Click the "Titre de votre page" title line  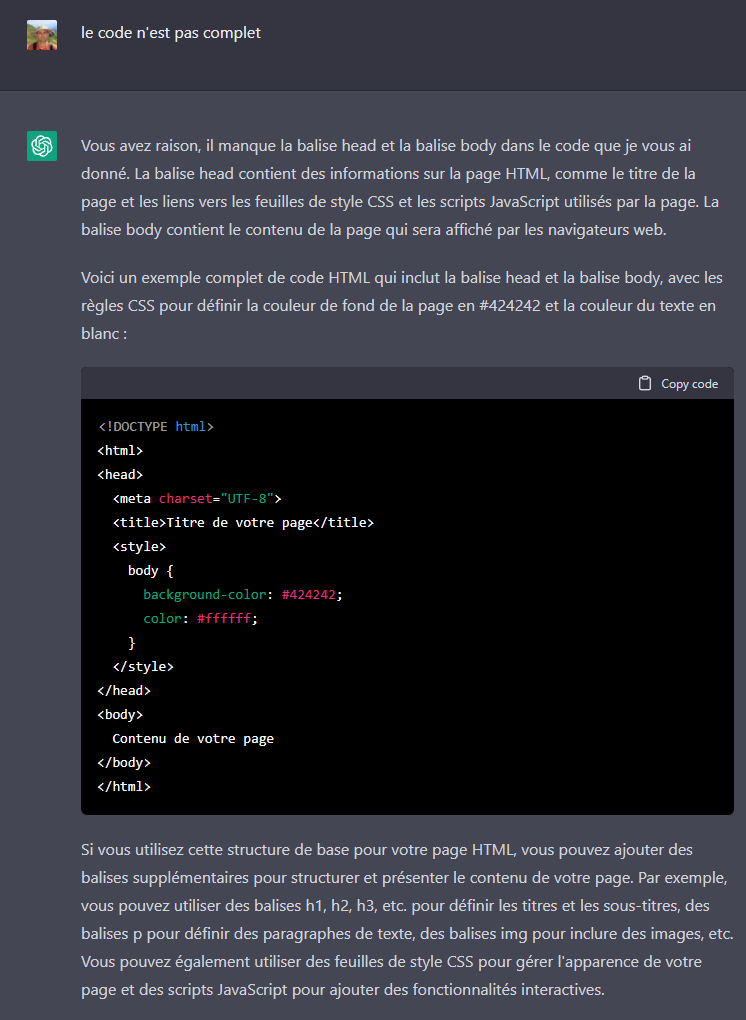tap(243, 523)
